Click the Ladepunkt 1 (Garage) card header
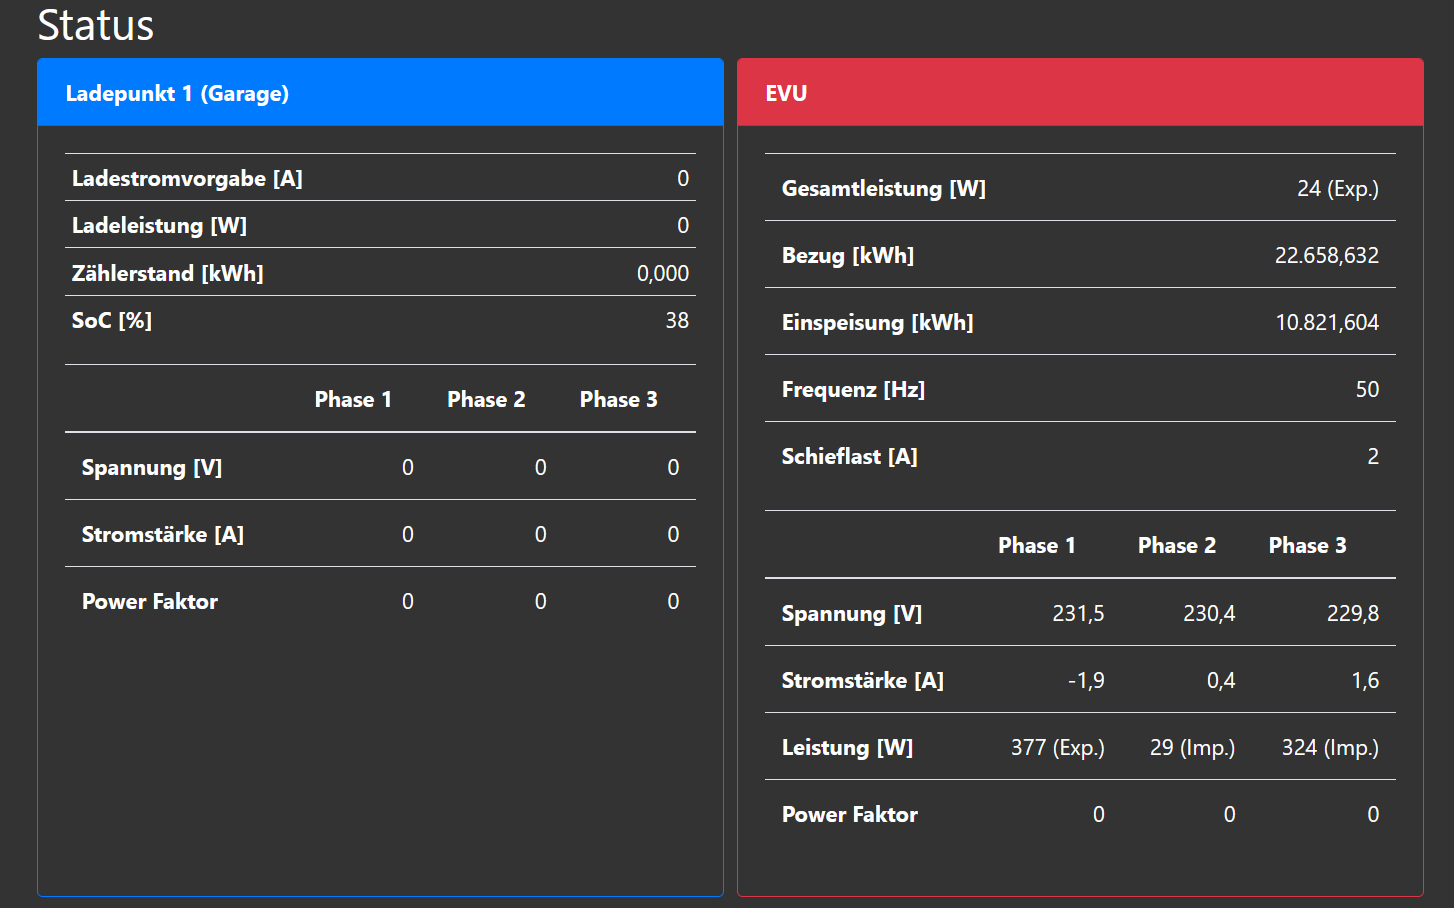This screenshot has height=908, width=1454. pyautogui.click(x=380, y=92)
